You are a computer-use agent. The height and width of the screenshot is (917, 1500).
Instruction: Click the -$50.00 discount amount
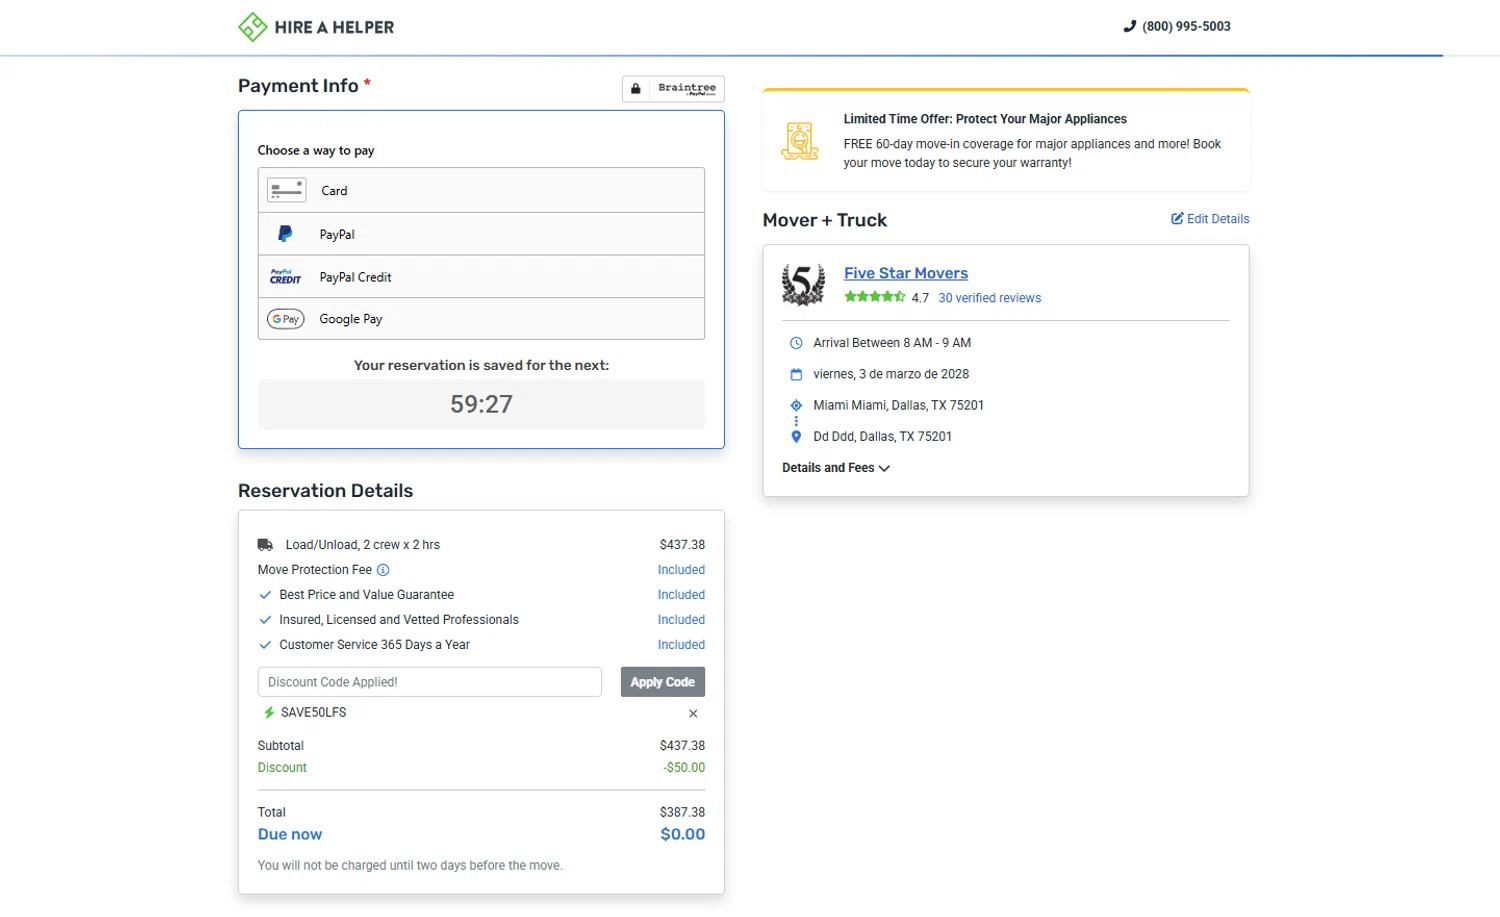point(684,768)
